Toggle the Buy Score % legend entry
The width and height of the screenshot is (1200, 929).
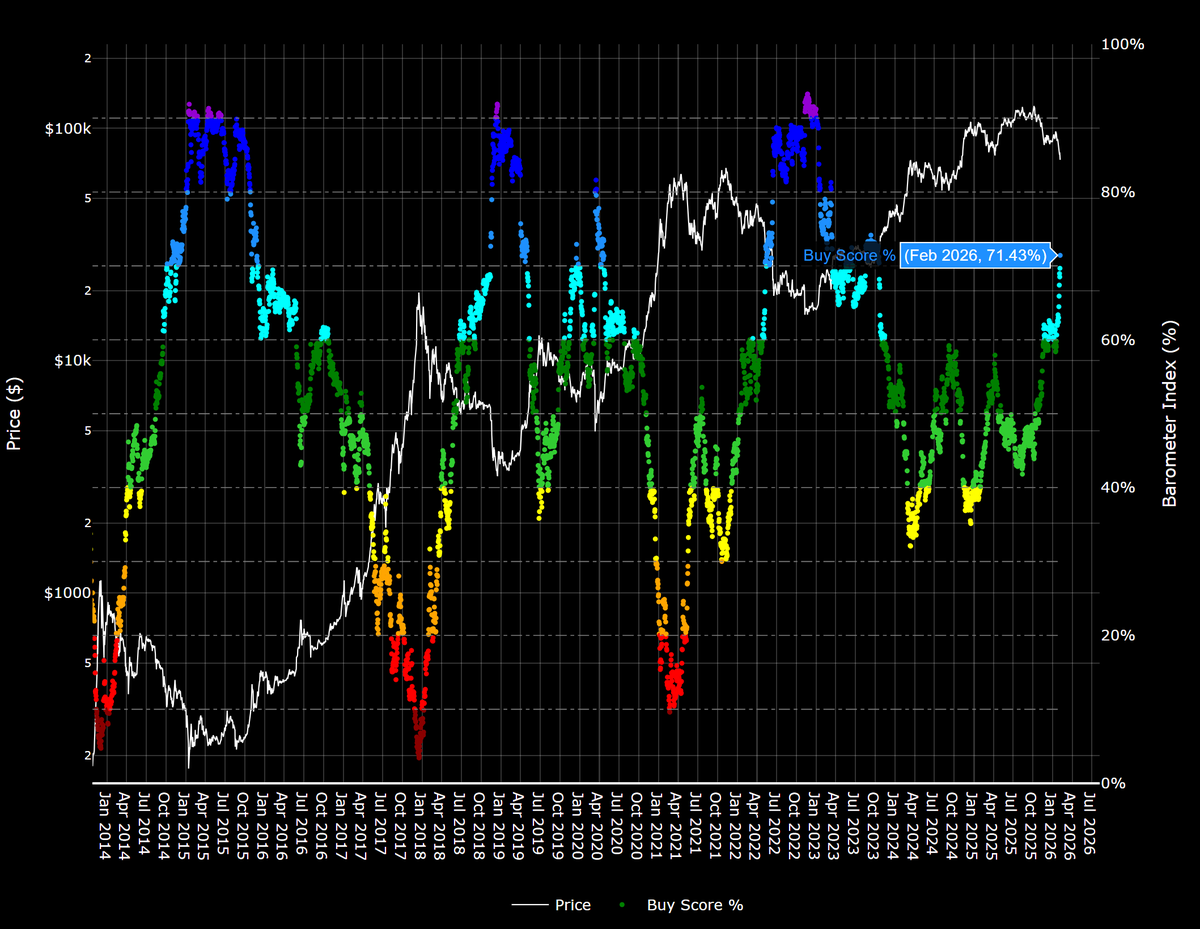coord(682,905)
